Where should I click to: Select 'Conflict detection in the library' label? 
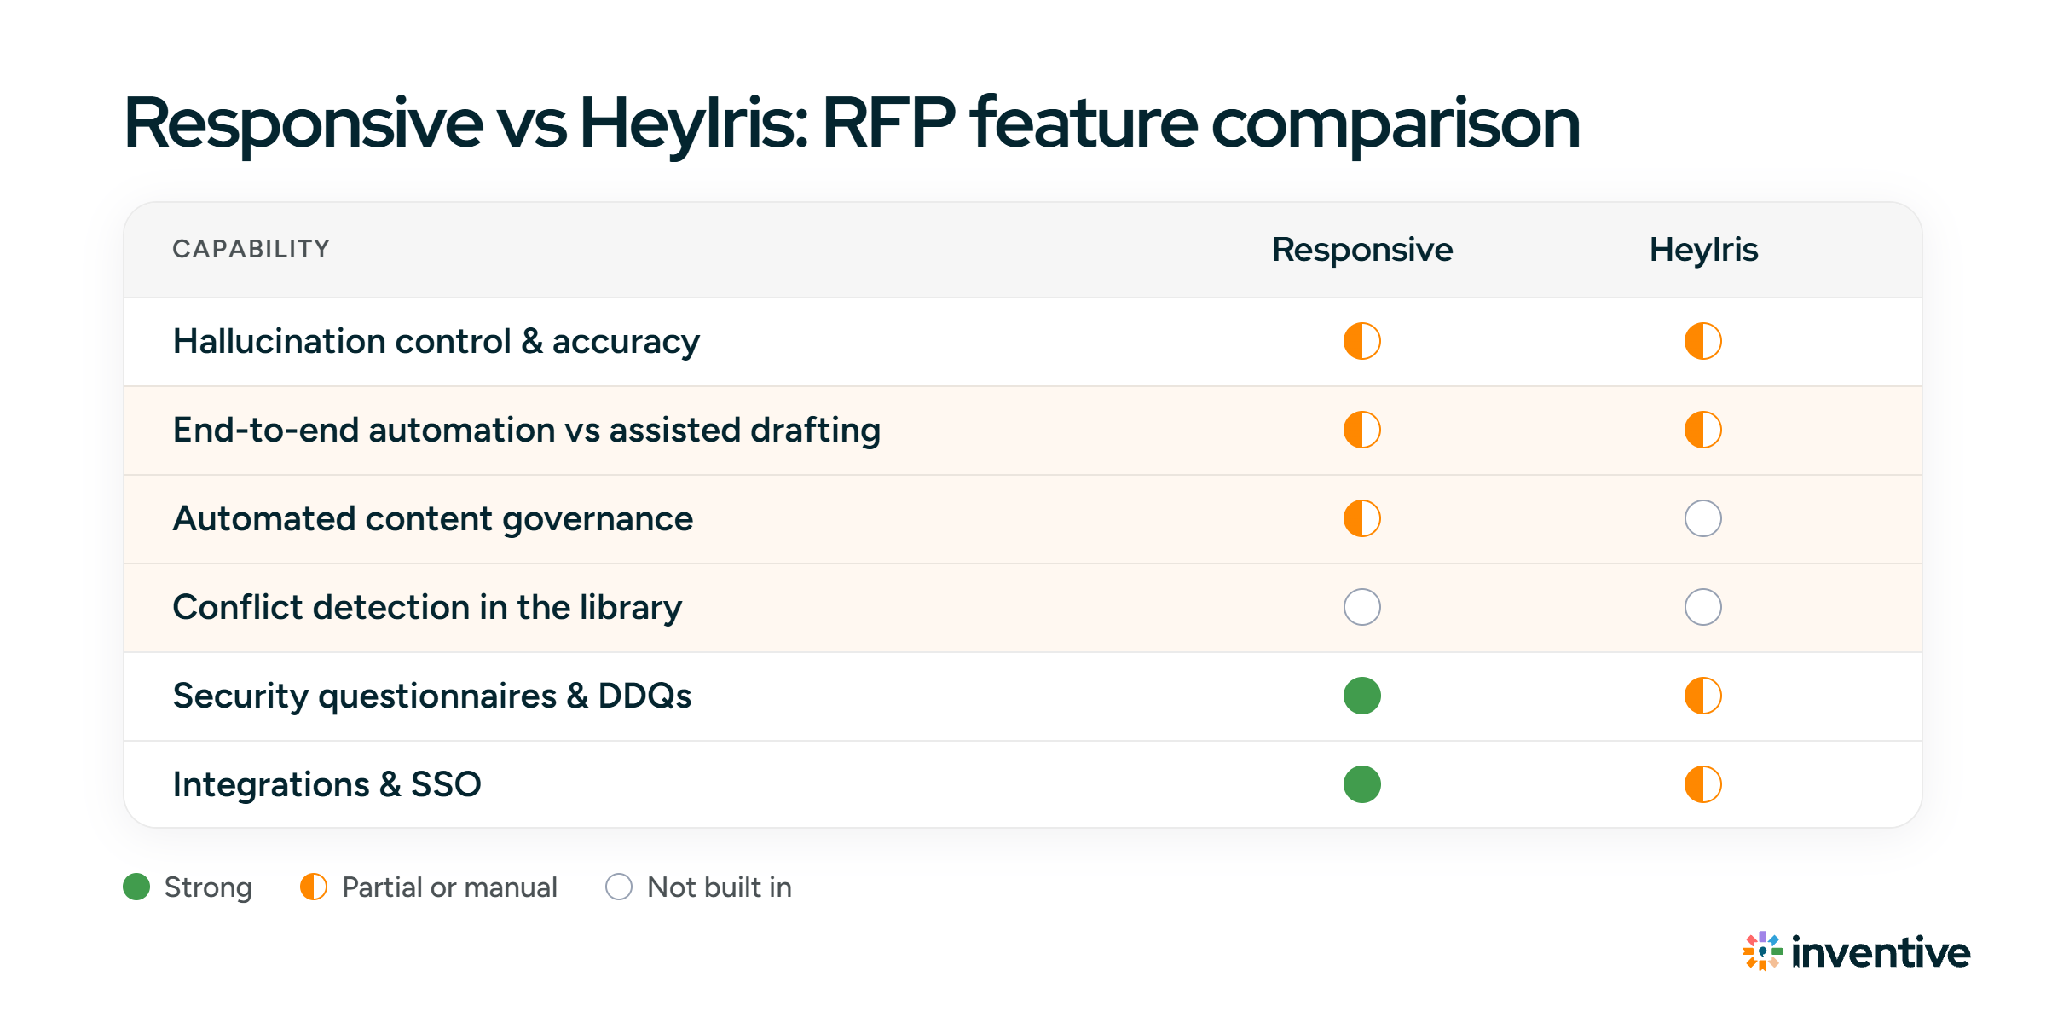tap(427, 607)
